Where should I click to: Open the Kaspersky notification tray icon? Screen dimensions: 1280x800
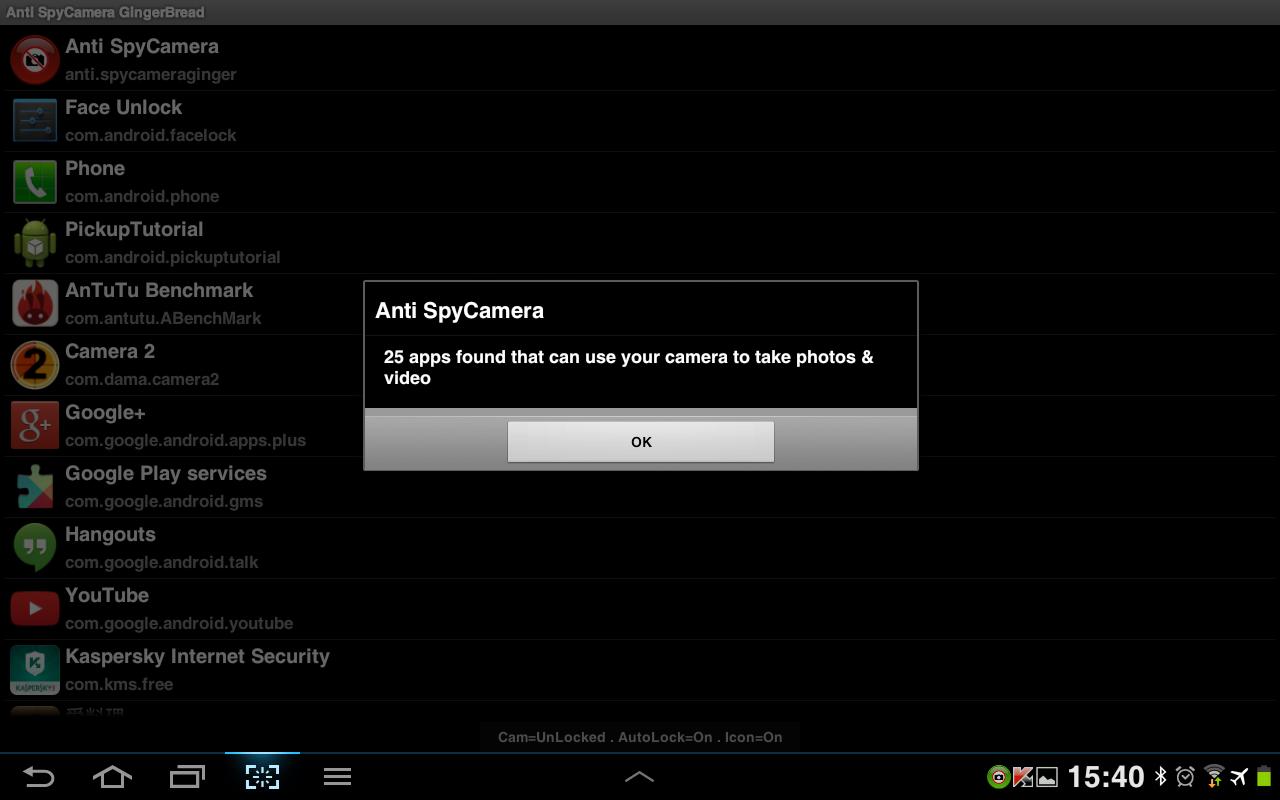pyautogui.click(x=1023, y=777)
